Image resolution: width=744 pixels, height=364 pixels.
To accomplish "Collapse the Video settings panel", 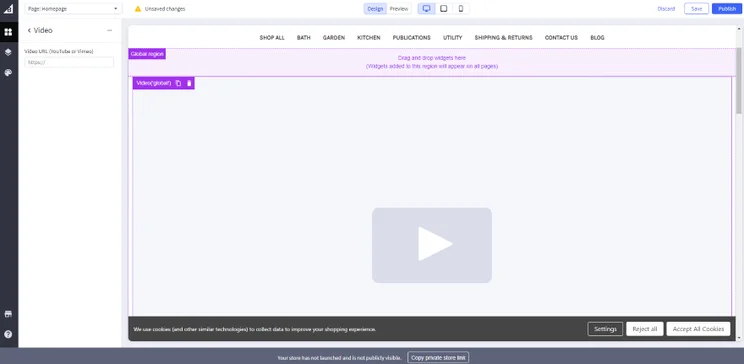I will pyautogui.click(x=110, y=30).
